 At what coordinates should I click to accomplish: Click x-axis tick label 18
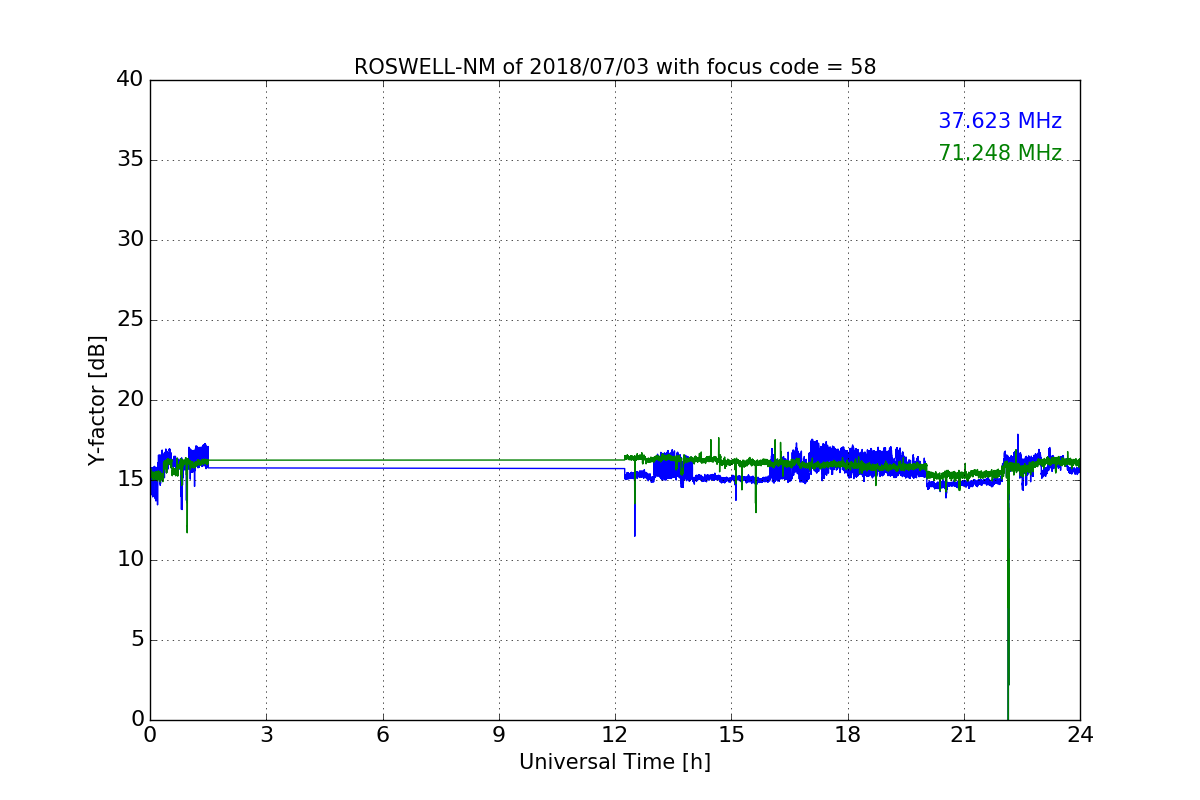click(x=848, y=735)
